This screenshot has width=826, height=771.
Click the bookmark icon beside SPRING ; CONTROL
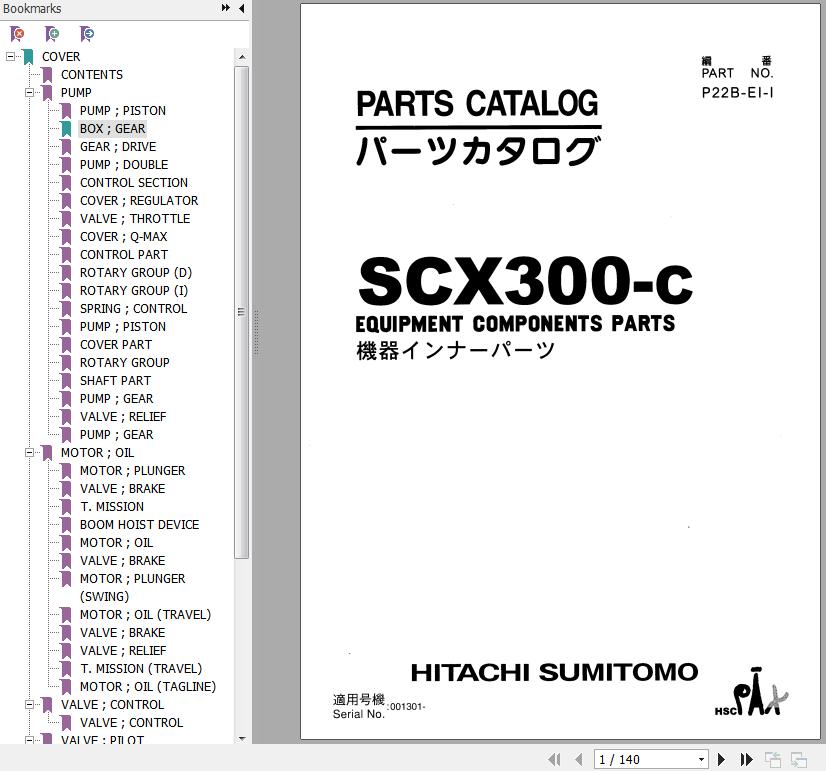click(66, 309)
